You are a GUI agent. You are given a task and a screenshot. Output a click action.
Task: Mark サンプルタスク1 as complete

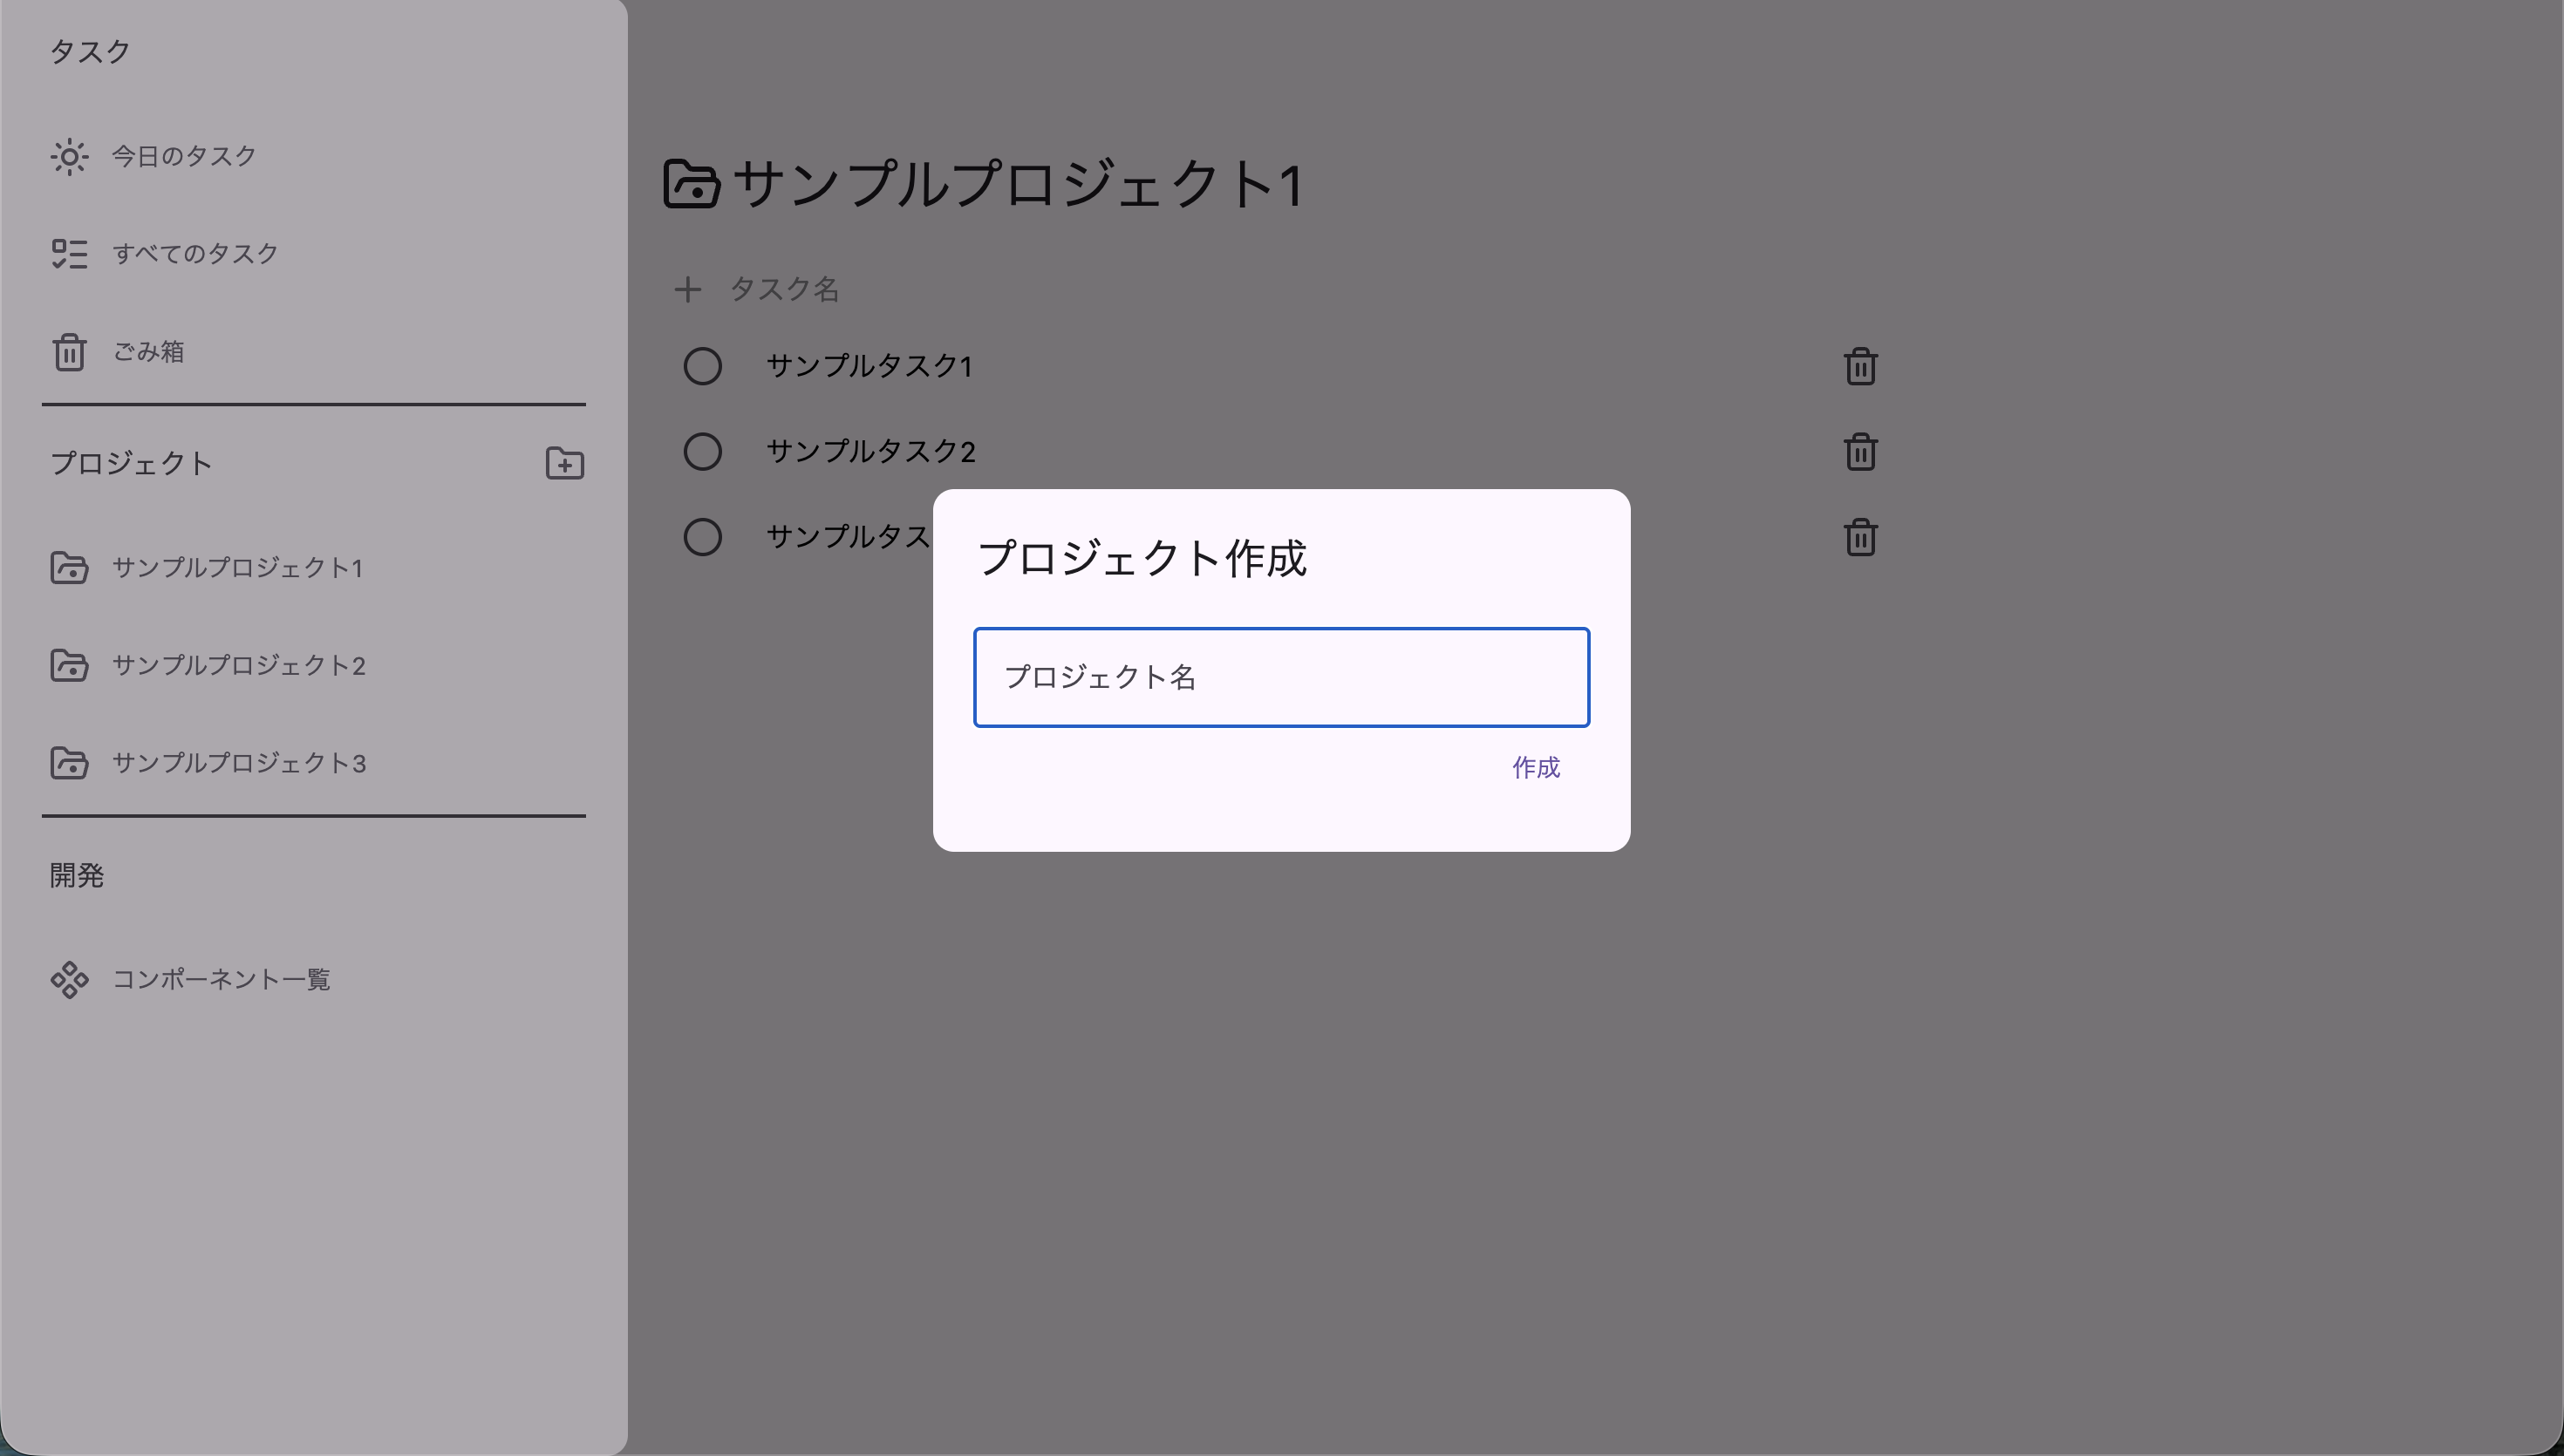[x=702, y=367]
